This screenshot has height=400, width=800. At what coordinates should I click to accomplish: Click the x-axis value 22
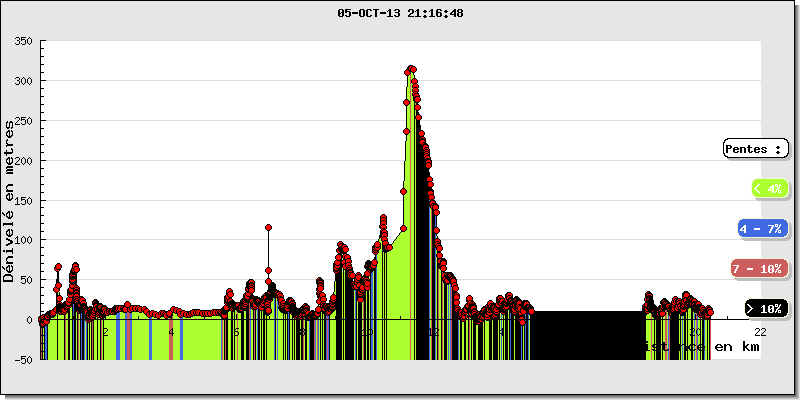[760, 332]
